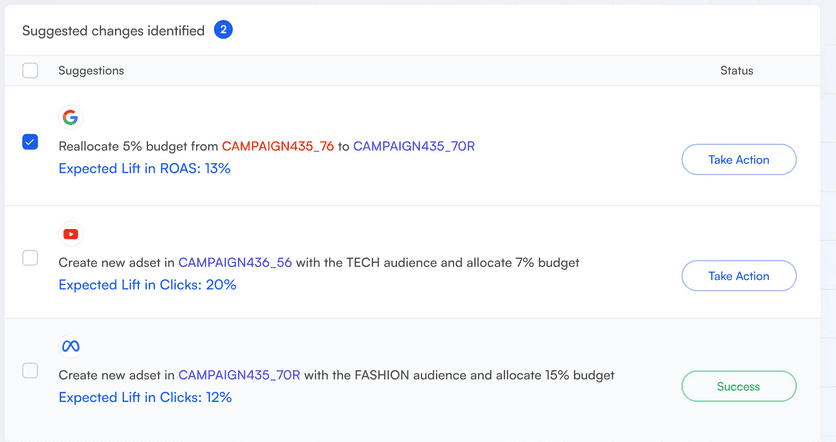Image resolution: width=836 pixels, height=442 pixels.
Task: Click the blue suggestions count badge
Action: click(223, 30)
